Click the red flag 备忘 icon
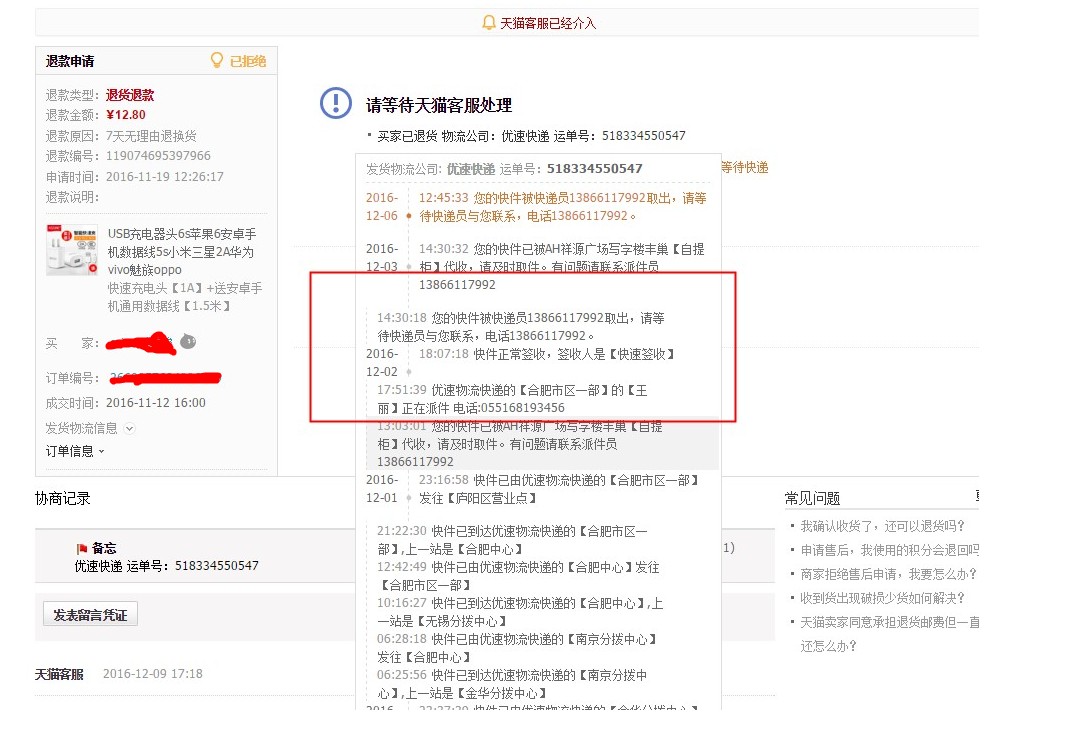 (x=81, y=548)
